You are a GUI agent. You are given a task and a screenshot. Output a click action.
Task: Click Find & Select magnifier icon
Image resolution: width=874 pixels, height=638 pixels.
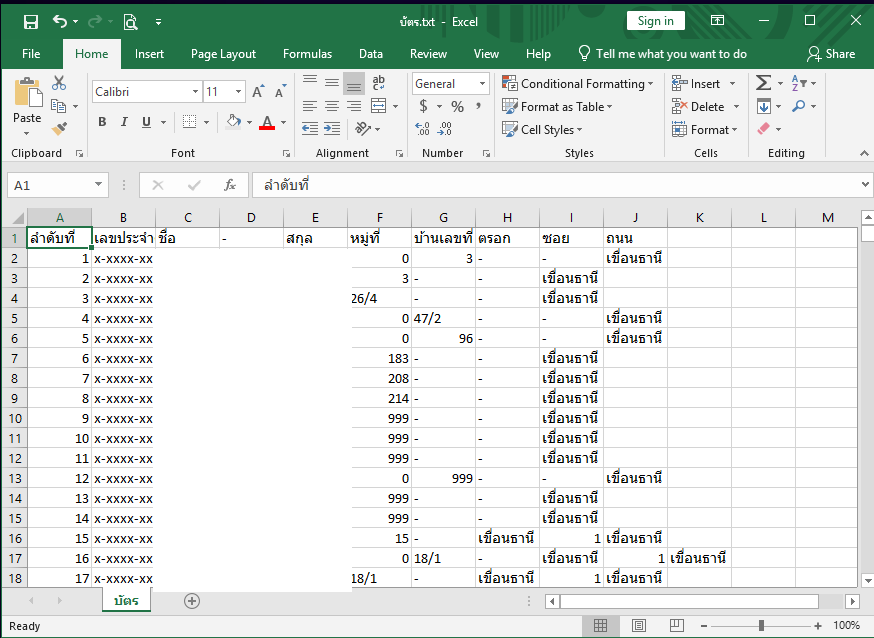point(799,106)
